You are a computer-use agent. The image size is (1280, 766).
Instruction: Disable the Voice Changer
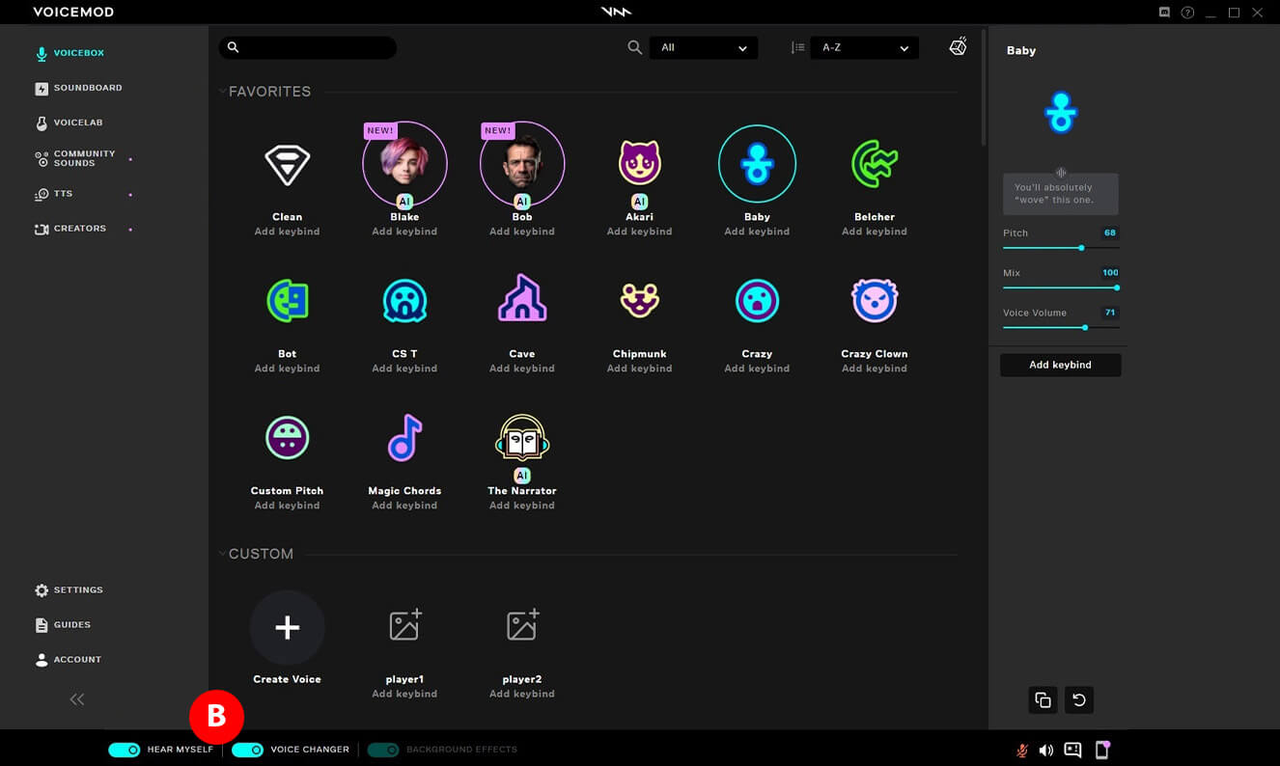pyautogui.click(x=247, y=749)
